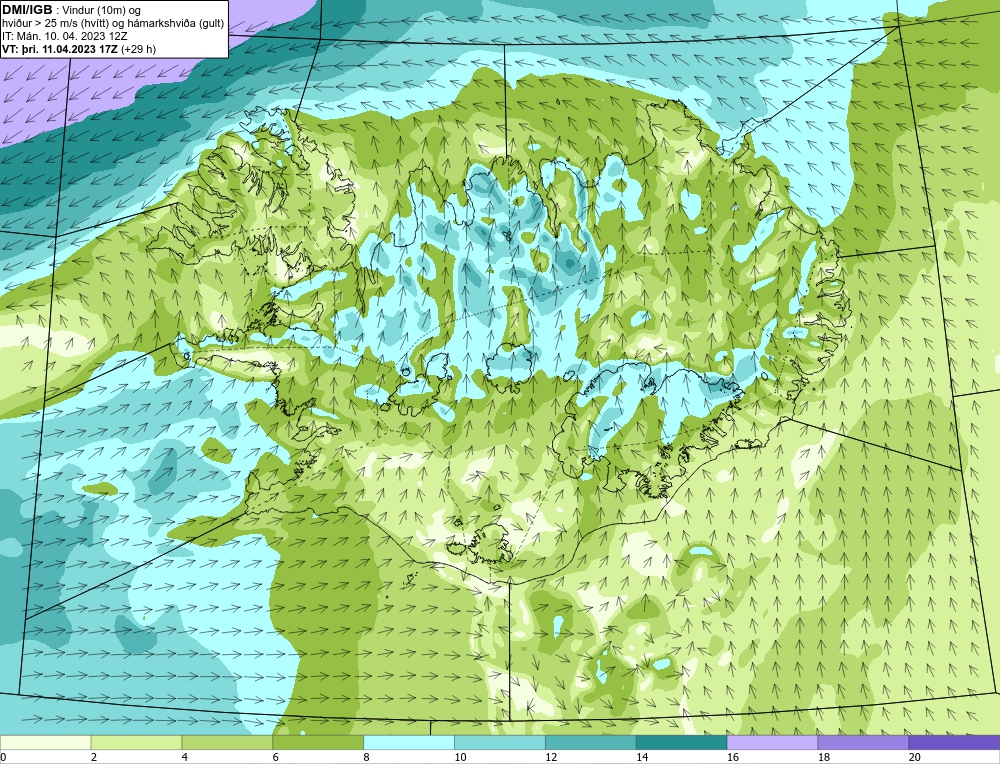The height and width of the screenshot is (764, 1000).
Task: Click the title line "DMI/IGB : Vindur (10m) og"
Action: coord(72,10)
